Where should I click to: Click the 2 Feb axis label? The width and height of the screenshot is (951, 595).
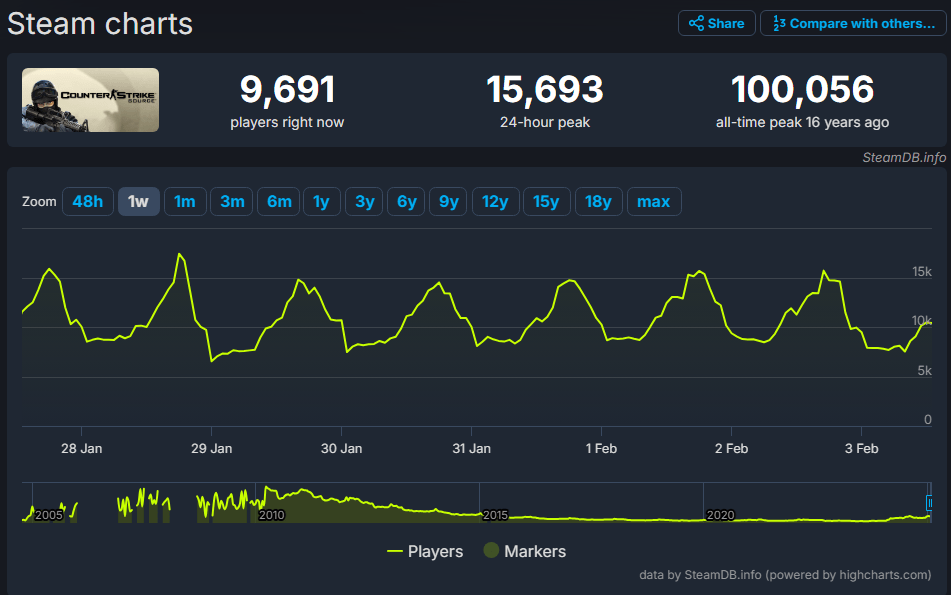(x=731, y=449)
